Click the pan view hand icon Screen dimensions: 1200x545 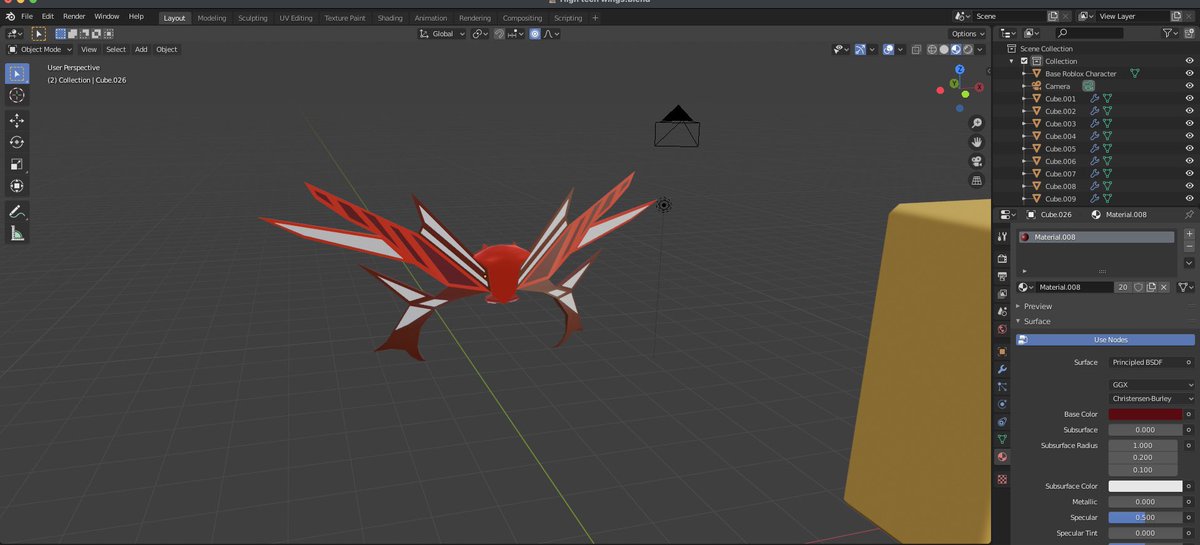coord(977,142)
